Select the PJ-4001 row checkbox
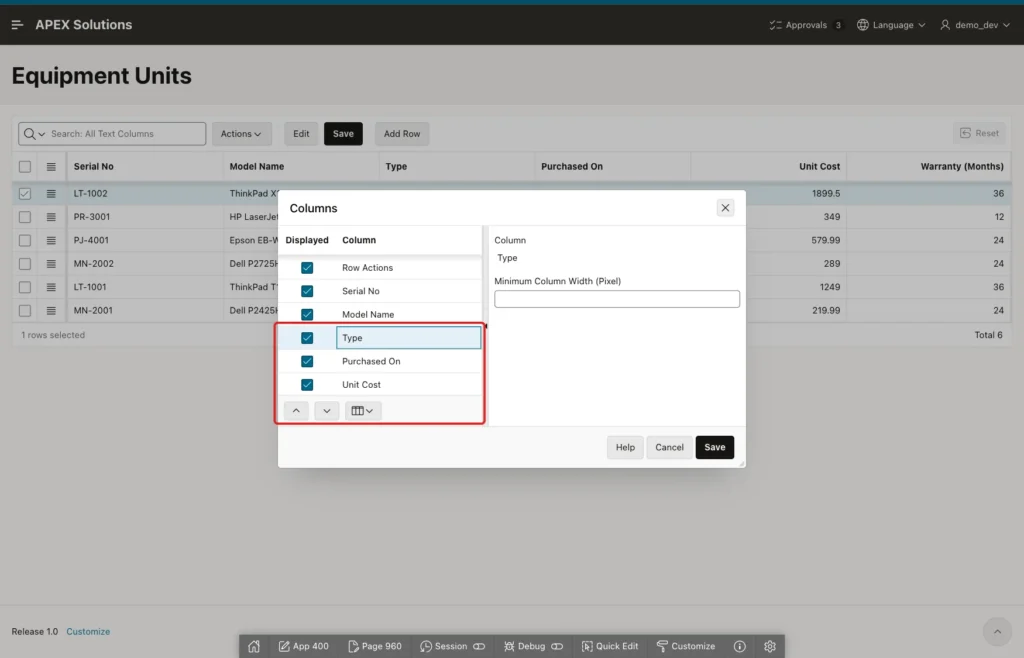This screenshot has height=658, width=1024. coord(25,240)
